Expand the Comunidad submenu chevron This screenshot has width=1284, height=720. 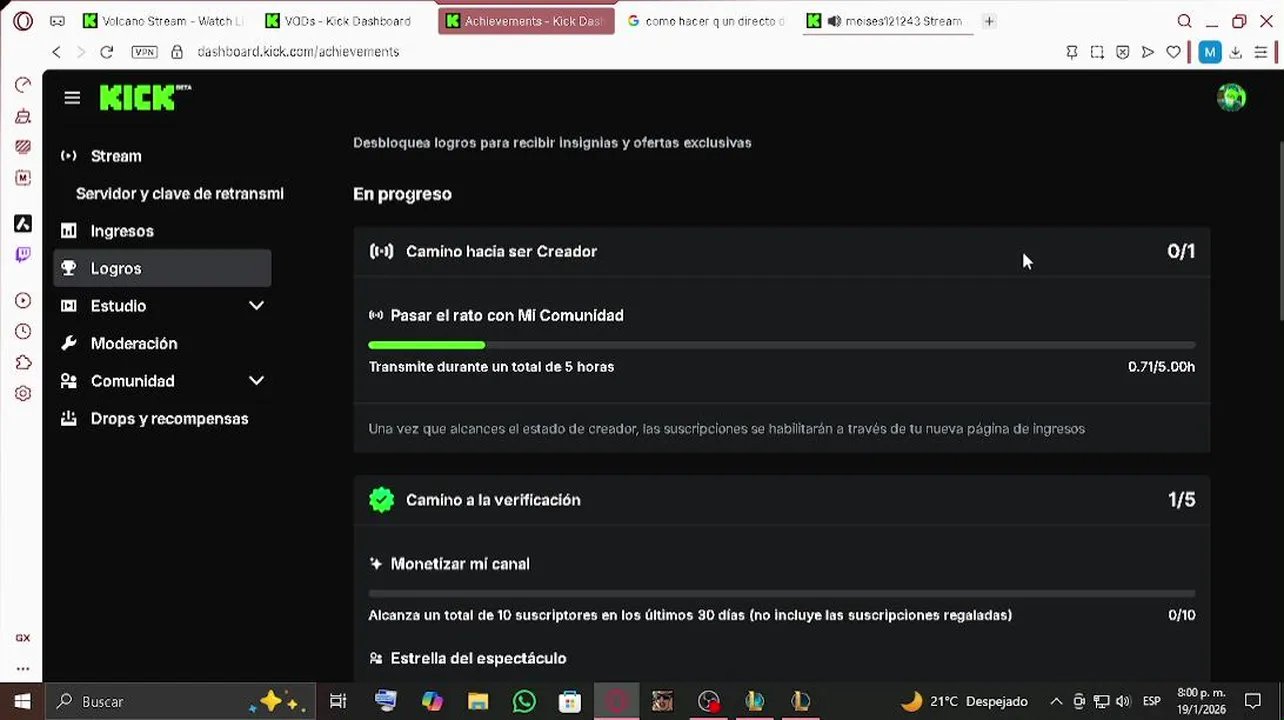(256, 381)
